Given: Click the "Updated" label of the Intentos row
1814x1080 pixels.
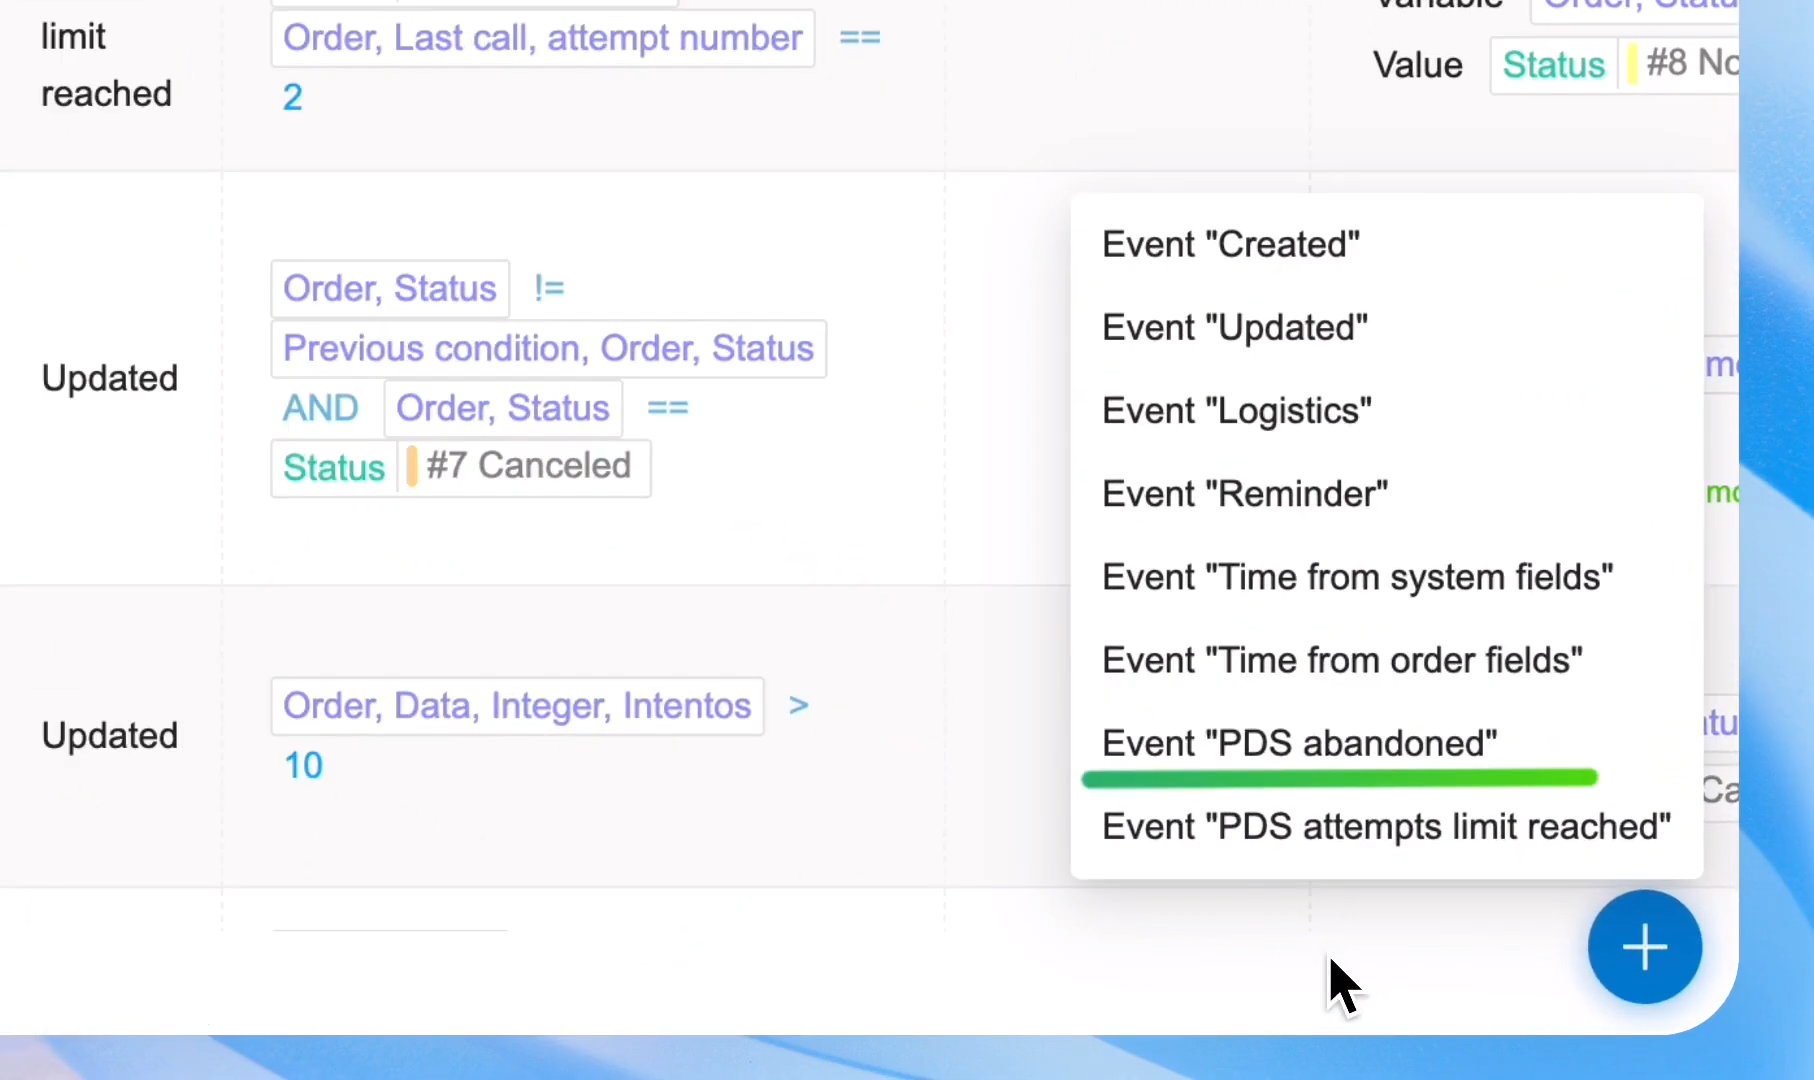Looking at the screenshot, I should coord(110,736).
